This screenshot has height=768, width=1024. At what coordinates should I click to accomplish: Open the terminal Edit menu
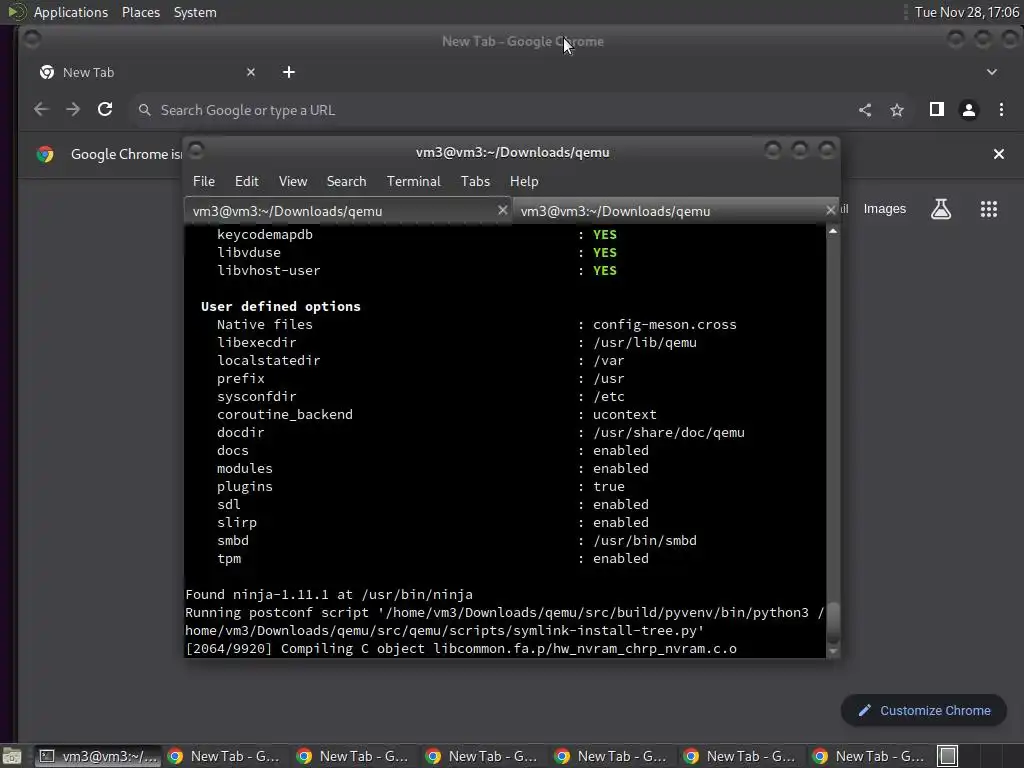point(246,182)
